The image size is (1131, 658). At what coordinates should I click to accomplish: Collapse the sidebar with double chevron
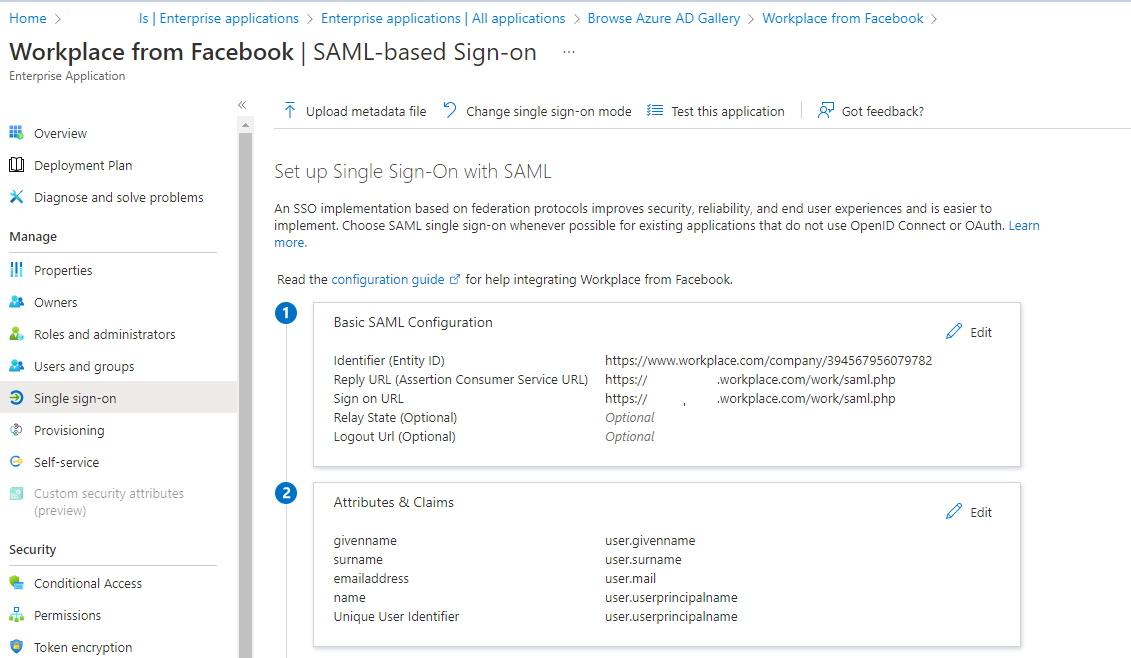coord(242,105)
